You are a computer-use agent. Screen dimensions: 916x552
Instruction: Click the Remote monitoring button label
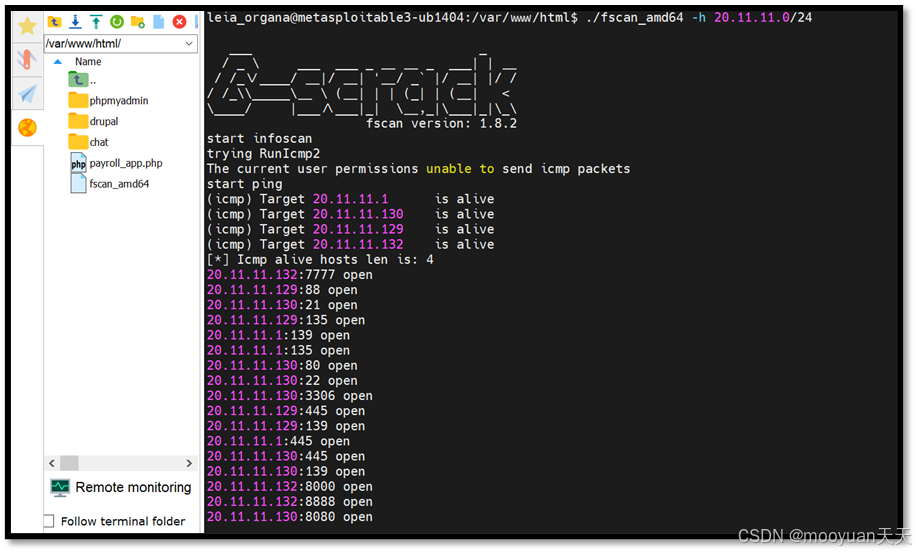[x=133, y=487]
